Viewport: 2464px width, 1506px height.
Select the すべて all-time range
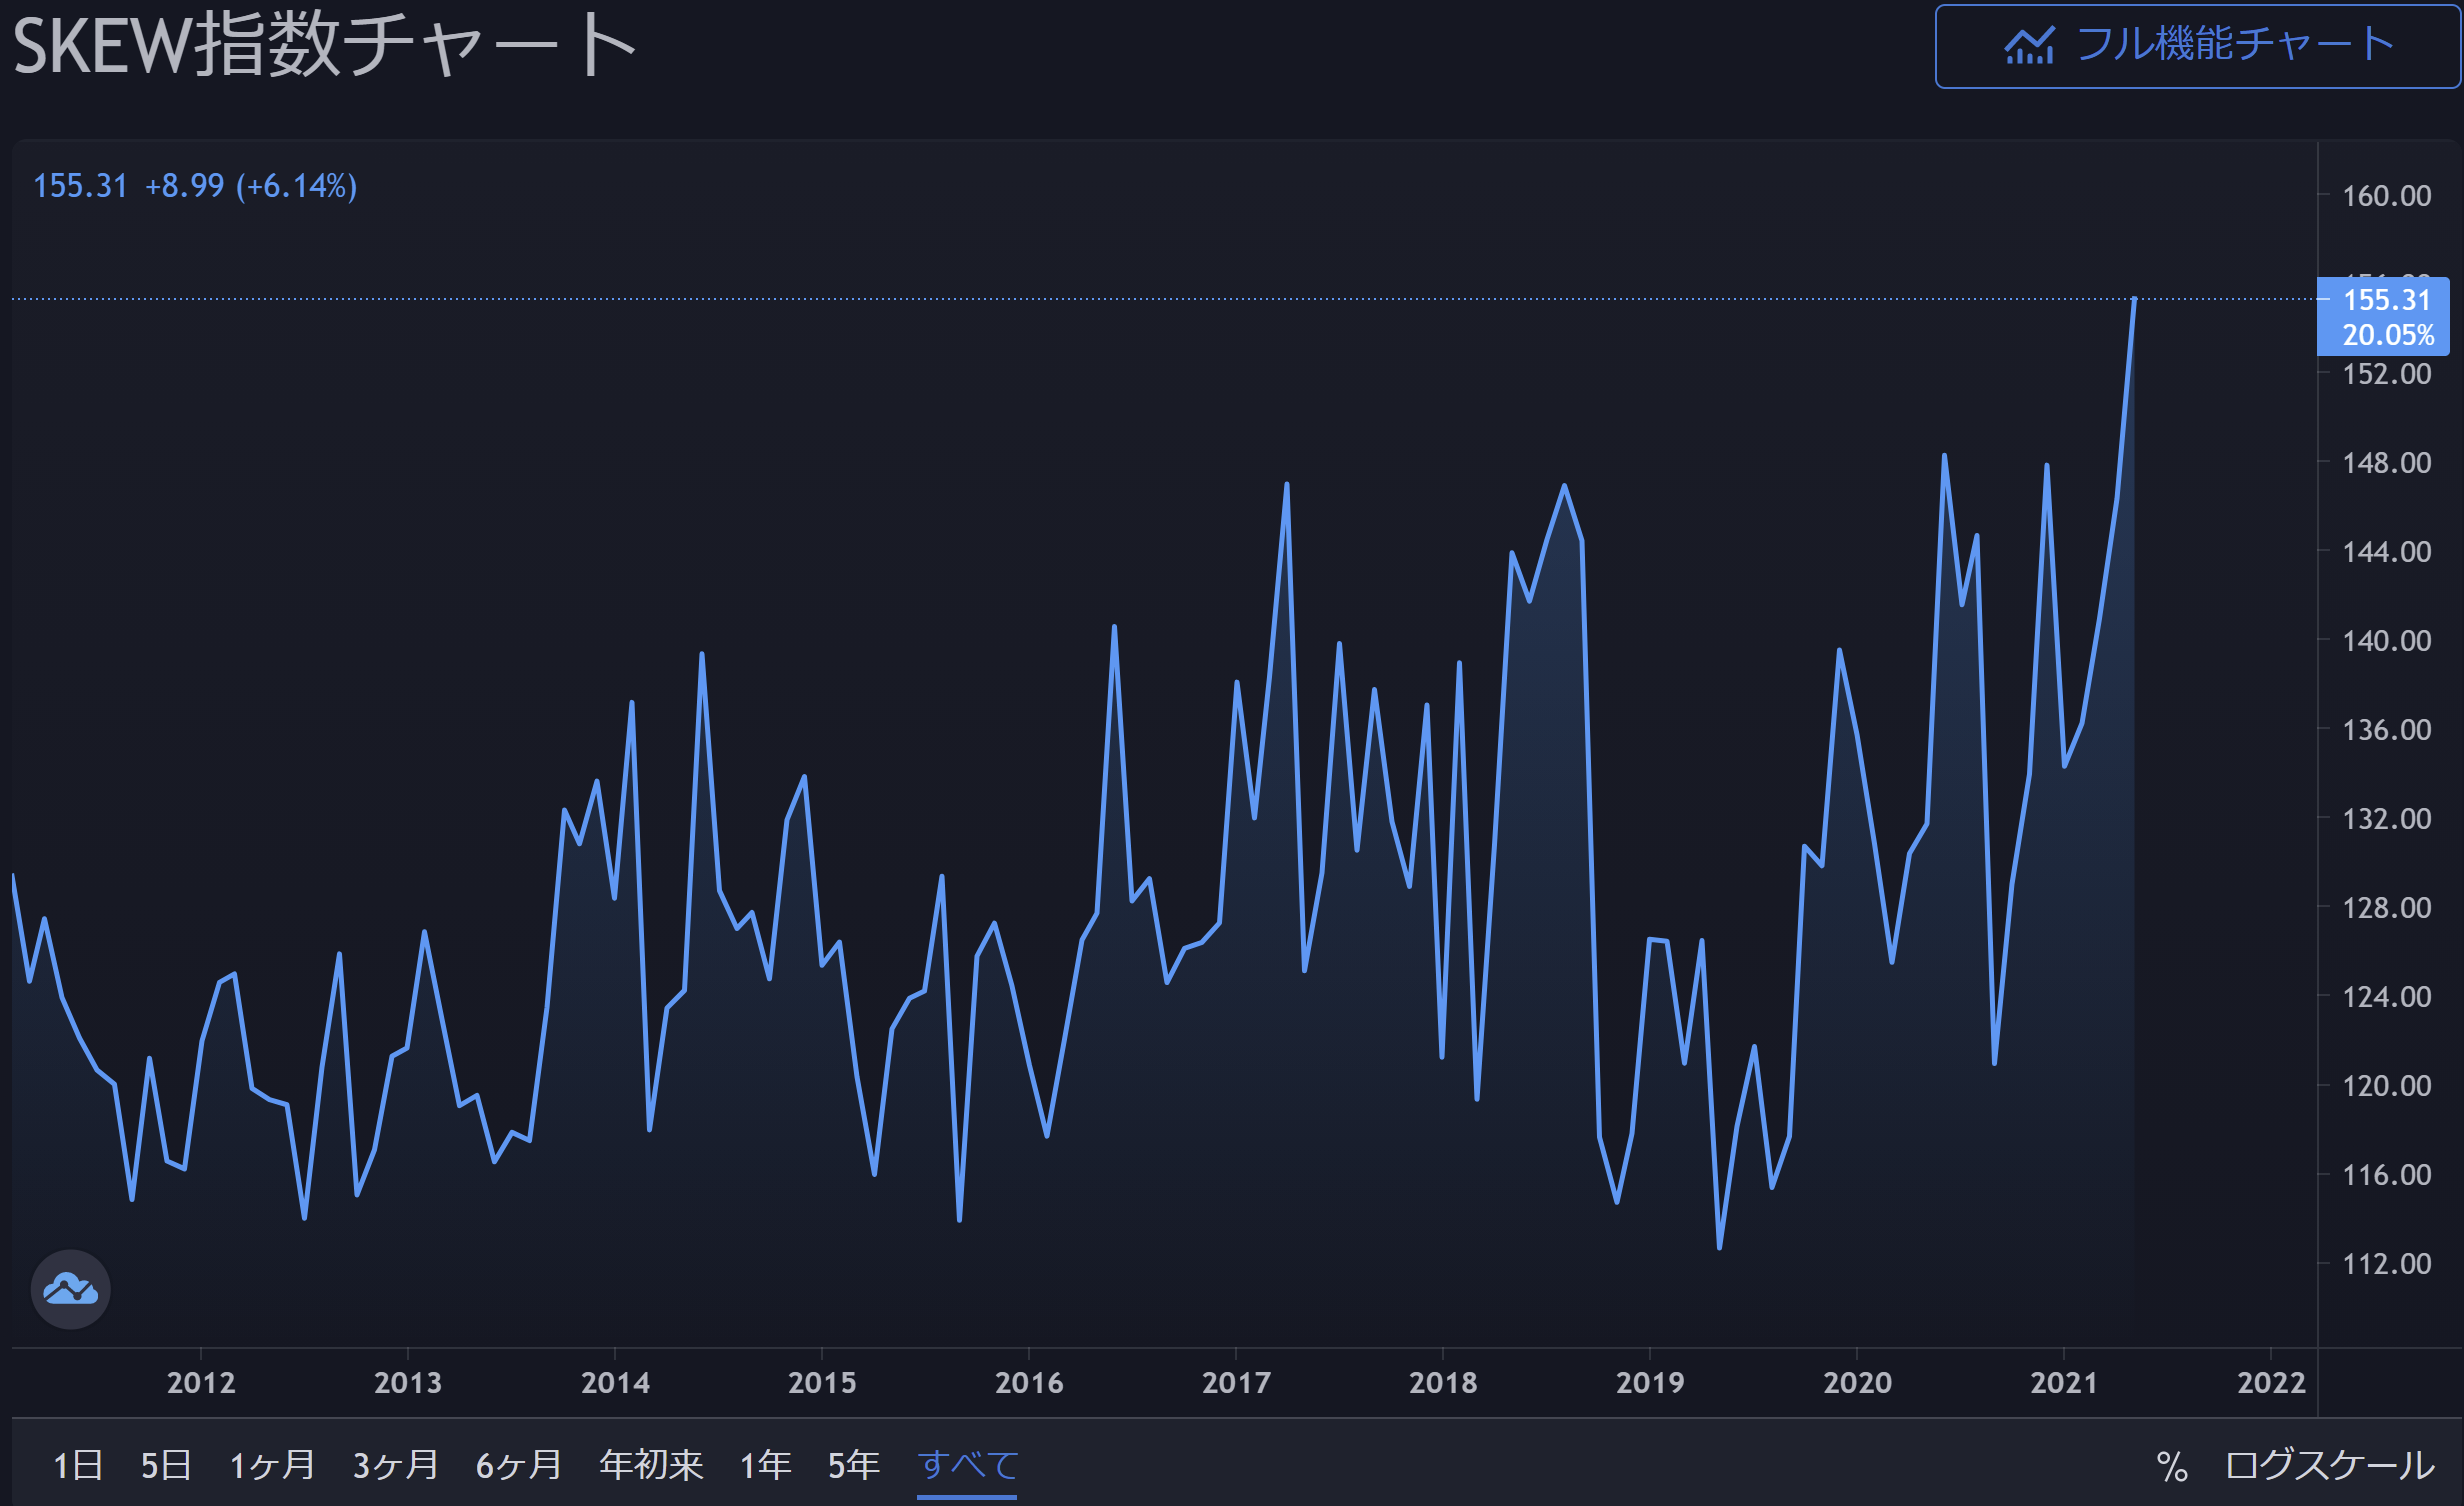[x=967, y=1465]
